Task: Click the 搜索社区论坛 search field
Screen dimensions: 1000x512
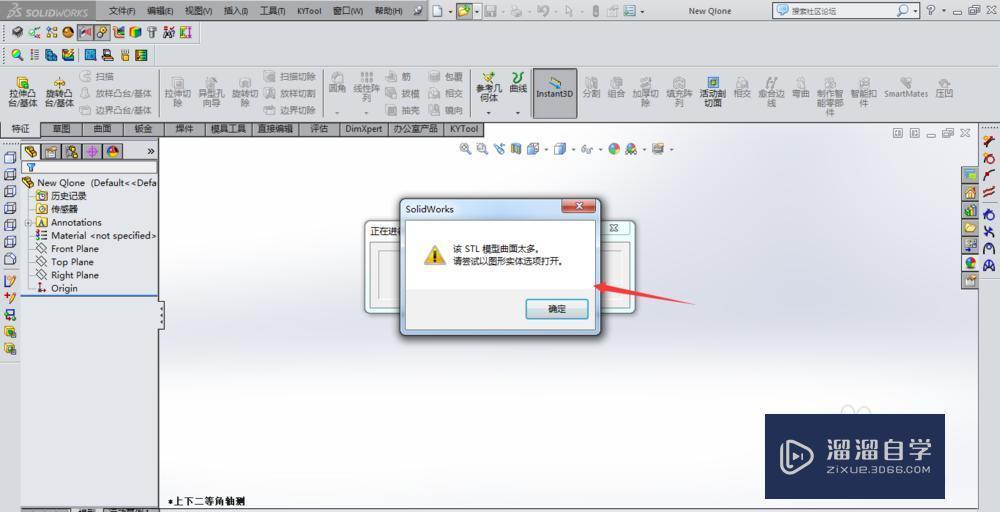Action: [841, 11]
